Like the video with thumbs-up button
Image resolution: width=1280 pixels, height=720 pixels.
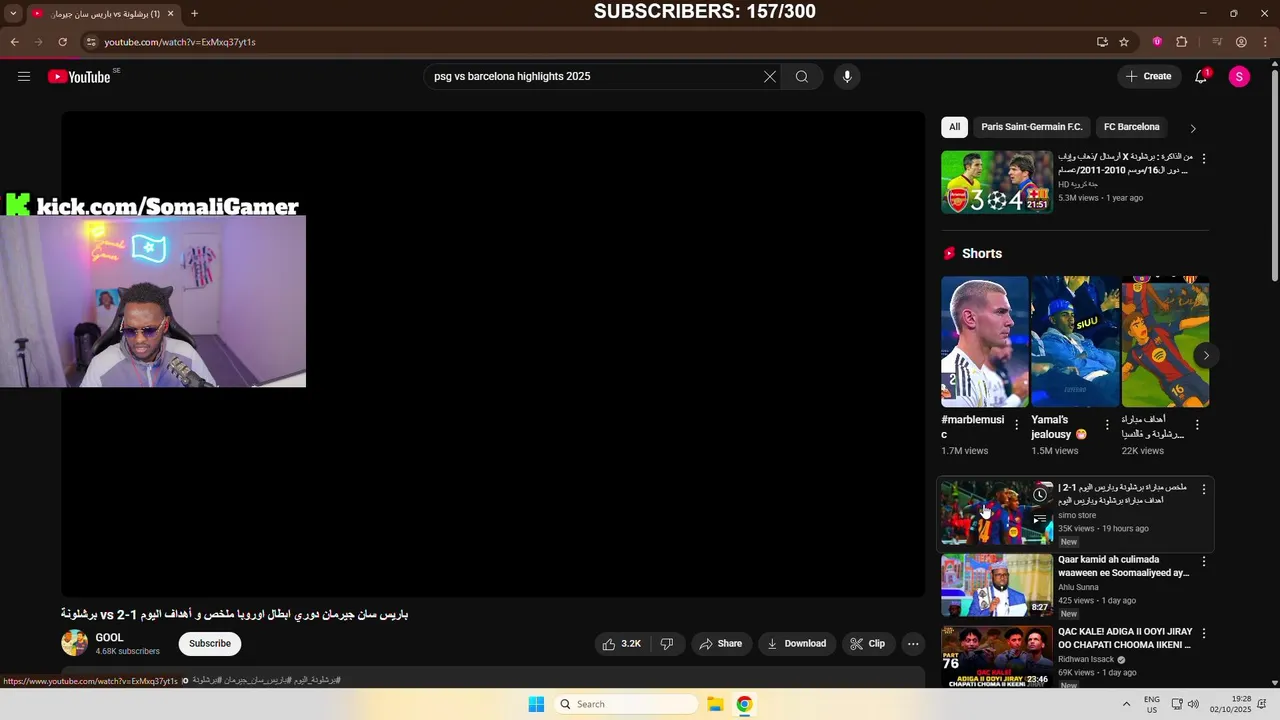(620, 644)
